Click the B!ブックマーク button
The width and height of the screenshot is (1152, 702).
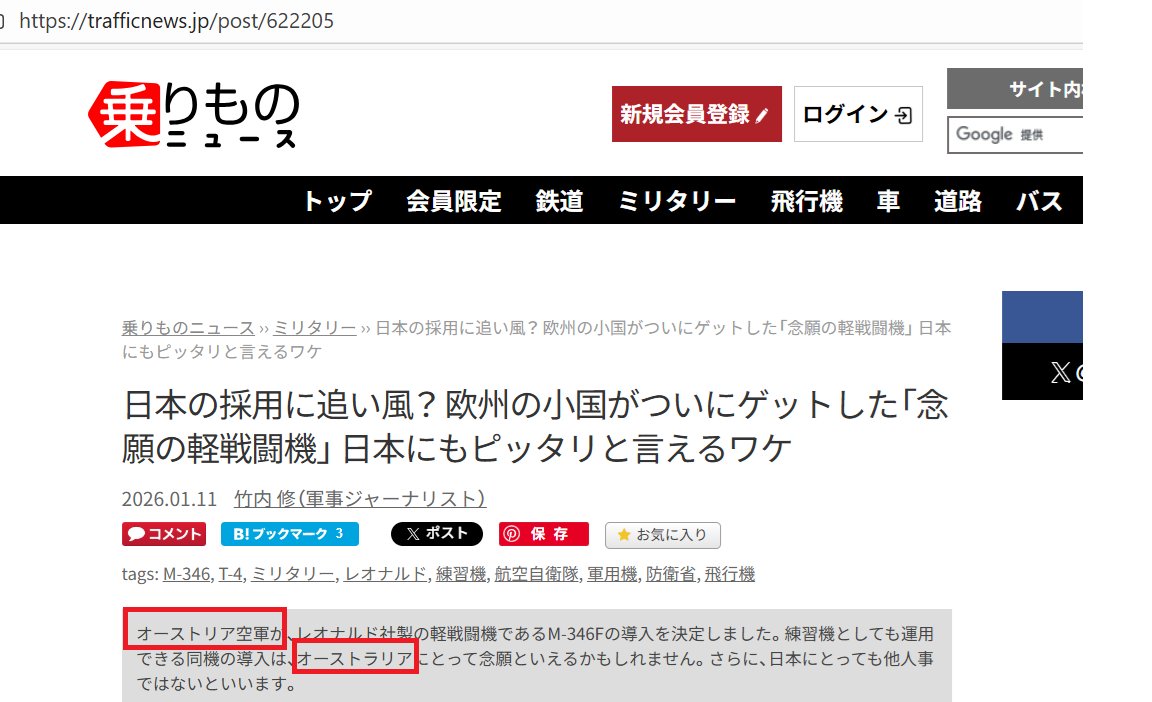[x=289, y=534]
